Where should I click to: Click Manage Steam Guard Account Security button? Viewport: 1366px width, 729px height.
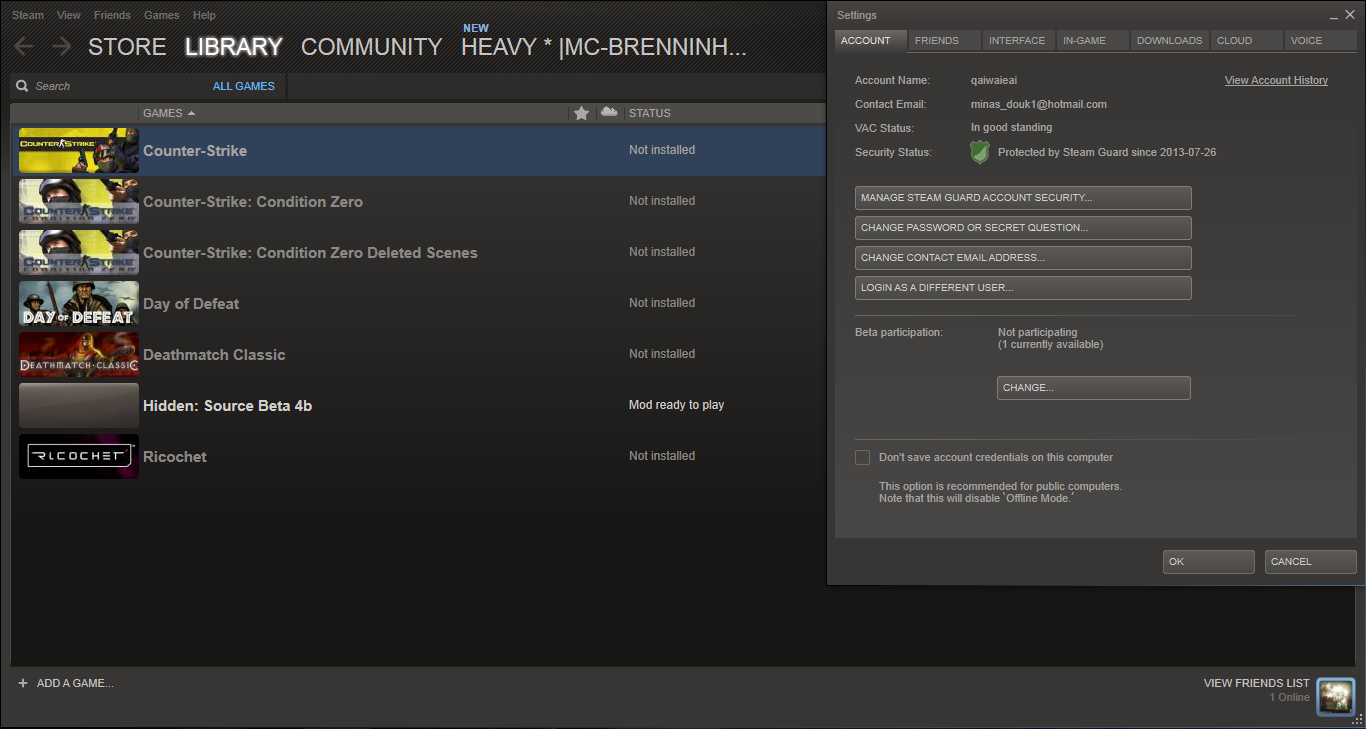[x=1023, y=198]
